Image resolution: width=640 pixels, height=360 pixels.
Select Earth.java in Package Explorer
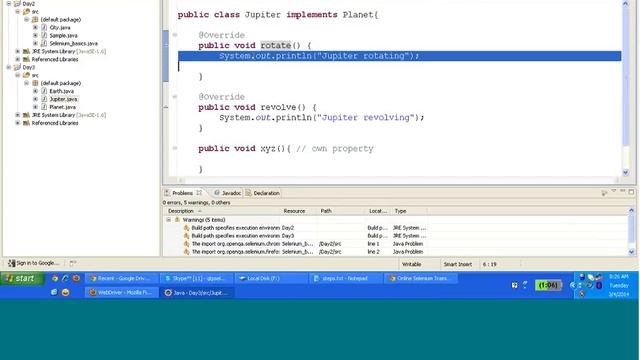click(62, 91)
